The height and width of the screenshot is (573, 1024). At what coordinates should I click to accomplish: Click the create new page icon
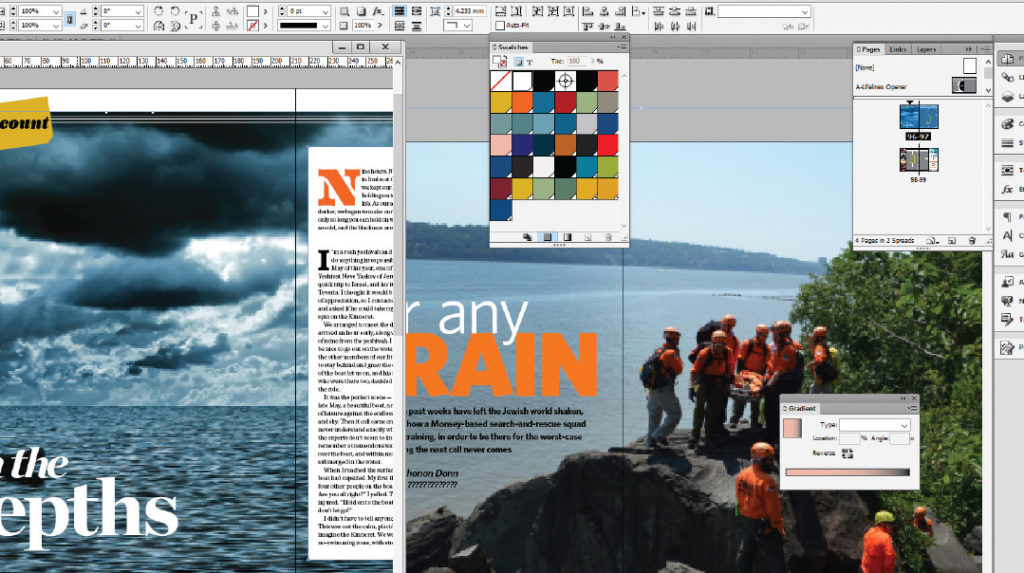pyautogui.click(x=952, y=240)
